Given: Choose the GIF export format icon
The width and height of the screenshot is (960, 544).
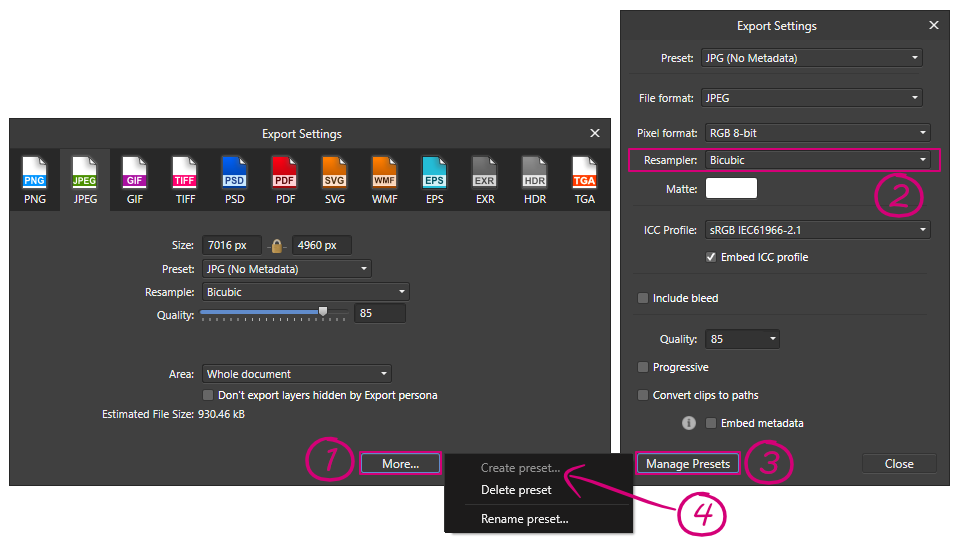Looking at the screenshot, I should pyautogui.click(x=135, y=181).
